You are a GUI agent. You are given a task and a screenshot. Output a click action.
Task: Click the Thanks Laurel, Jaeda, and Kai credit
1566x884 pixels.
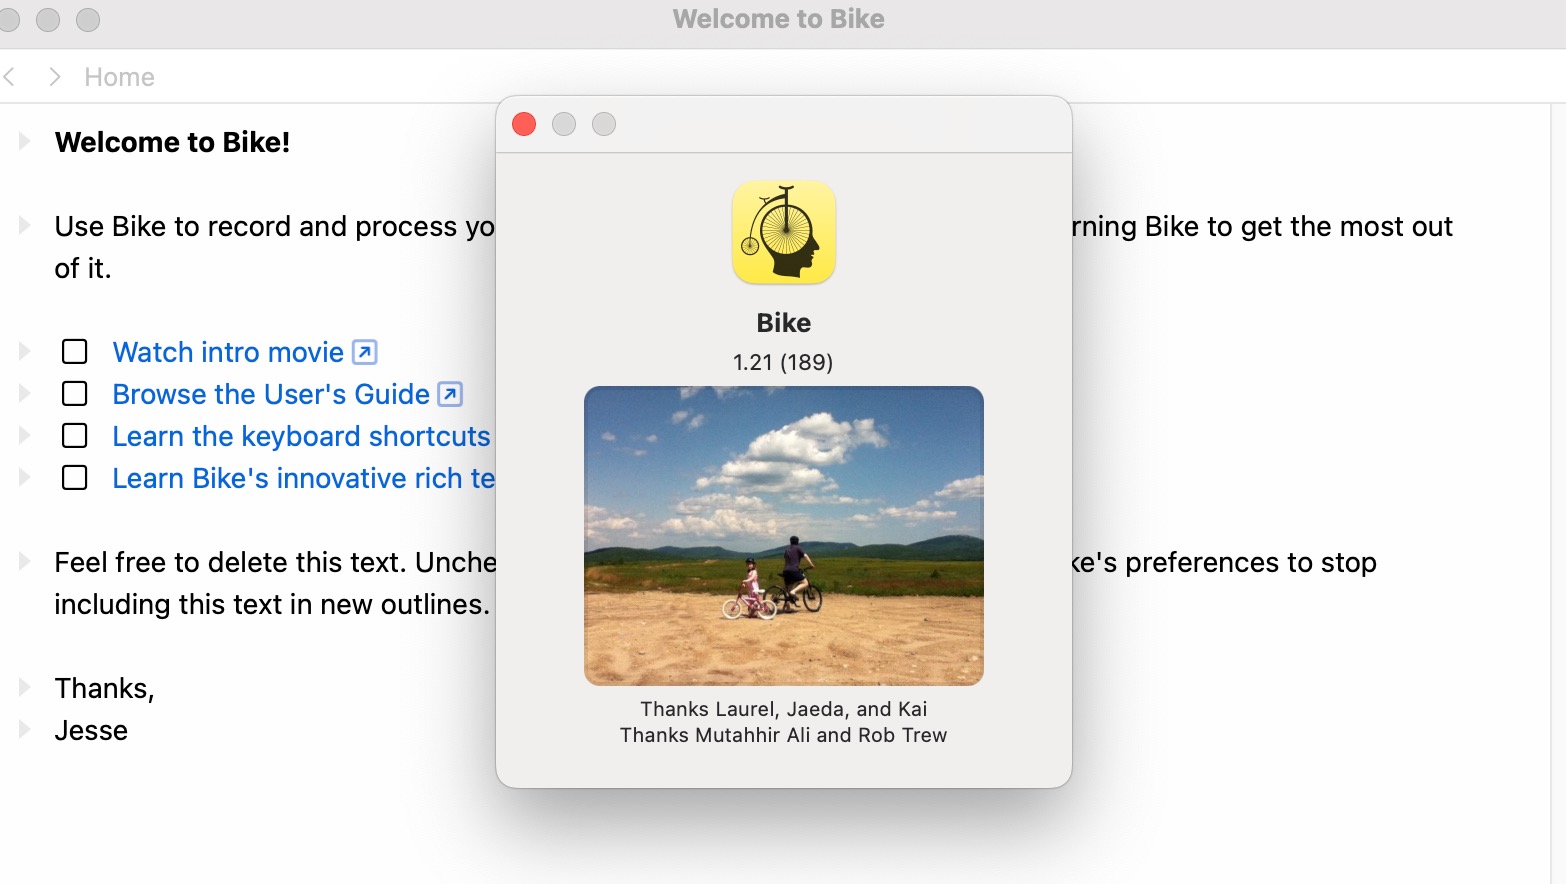pyautogui.click(x=784, y=709)
